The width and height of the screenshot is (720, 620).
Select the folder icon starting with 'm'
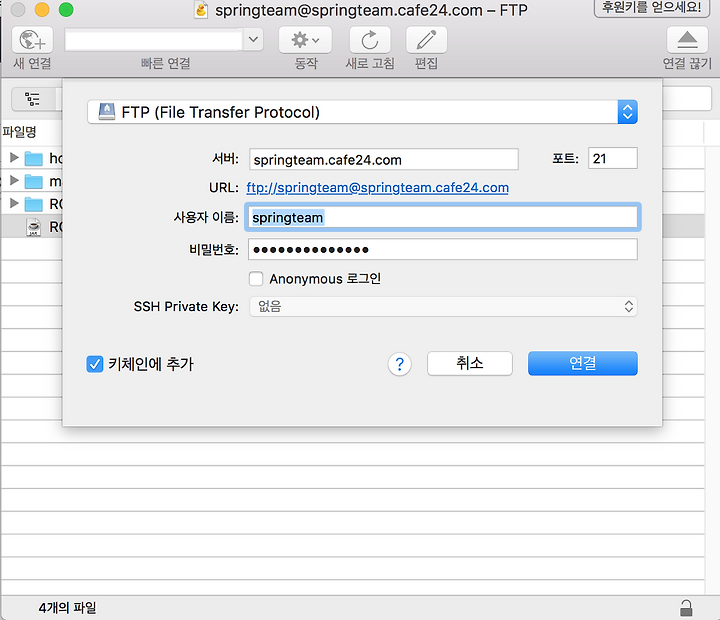34,181
